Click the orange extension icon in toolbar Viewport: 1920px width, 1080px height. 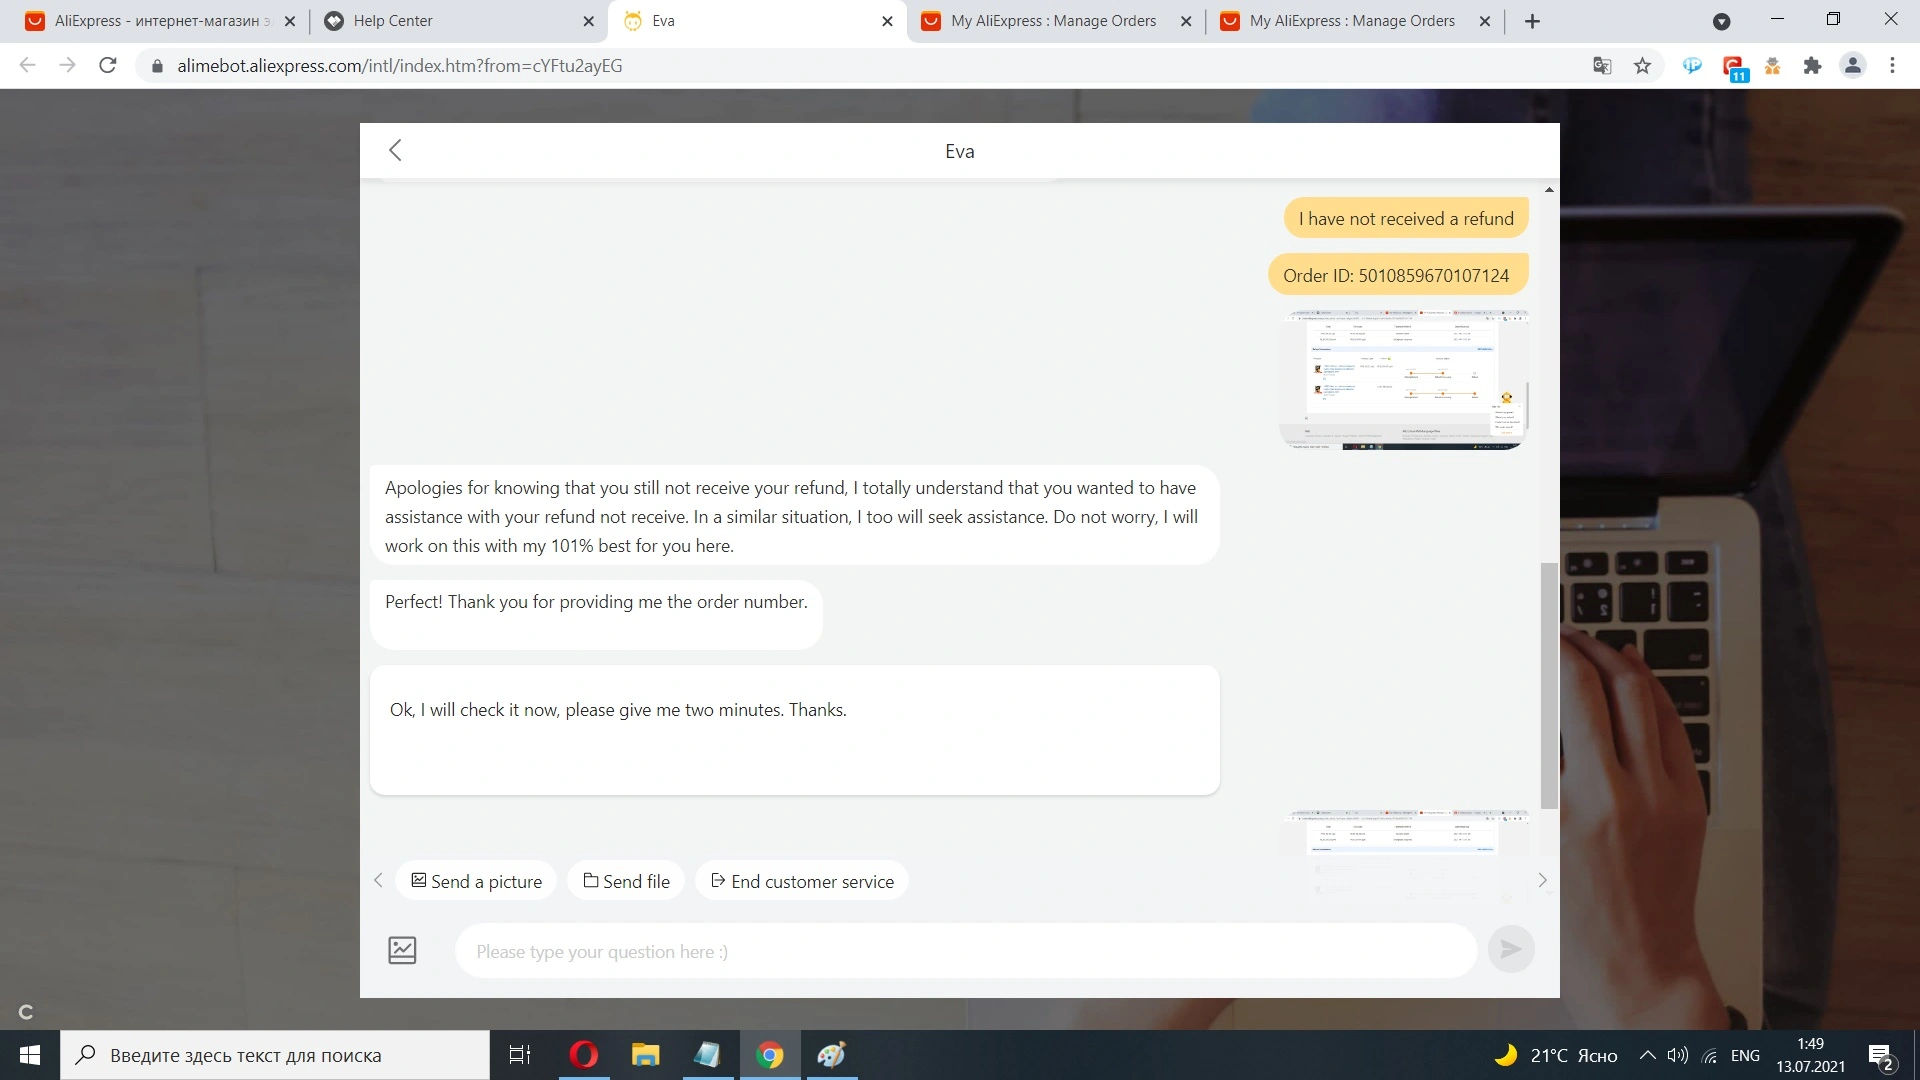coord(1772,66)
